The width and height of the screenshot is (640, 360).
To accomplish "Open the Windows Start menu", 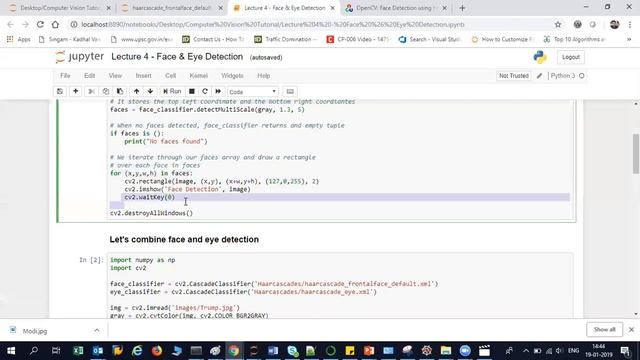I will coord(11,351).
